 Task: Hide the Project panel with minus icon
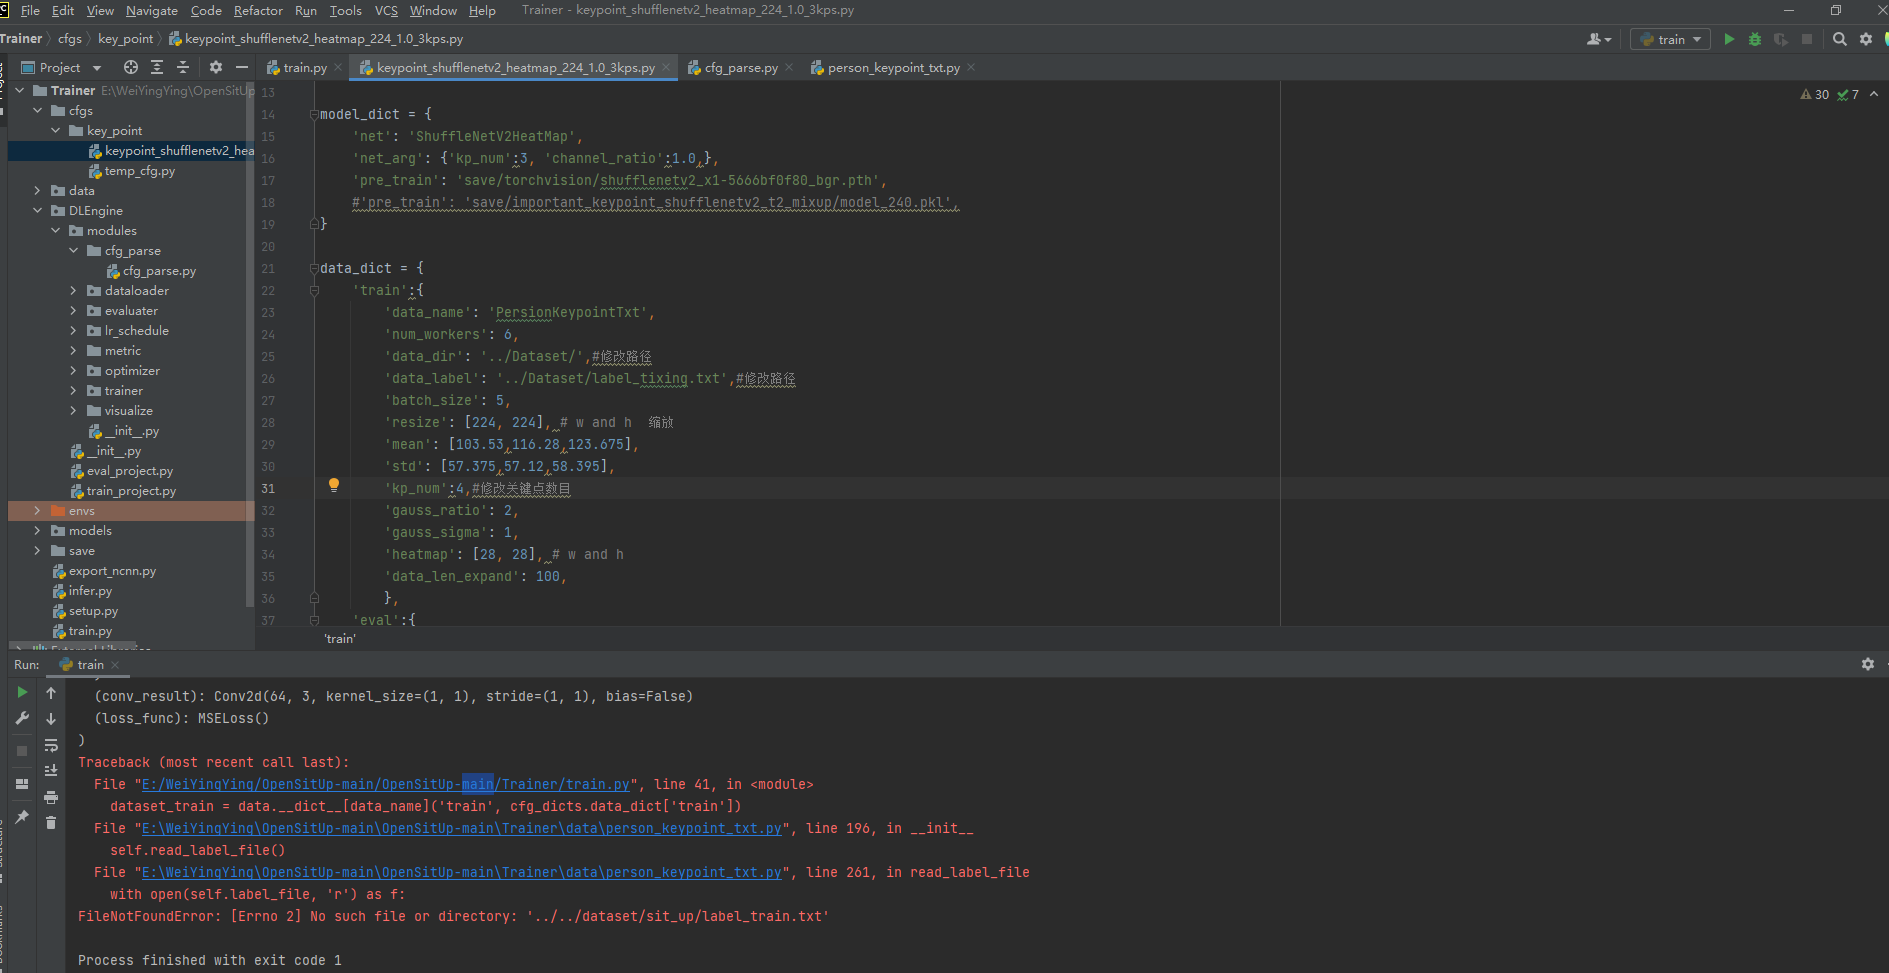tap(242, 67)
